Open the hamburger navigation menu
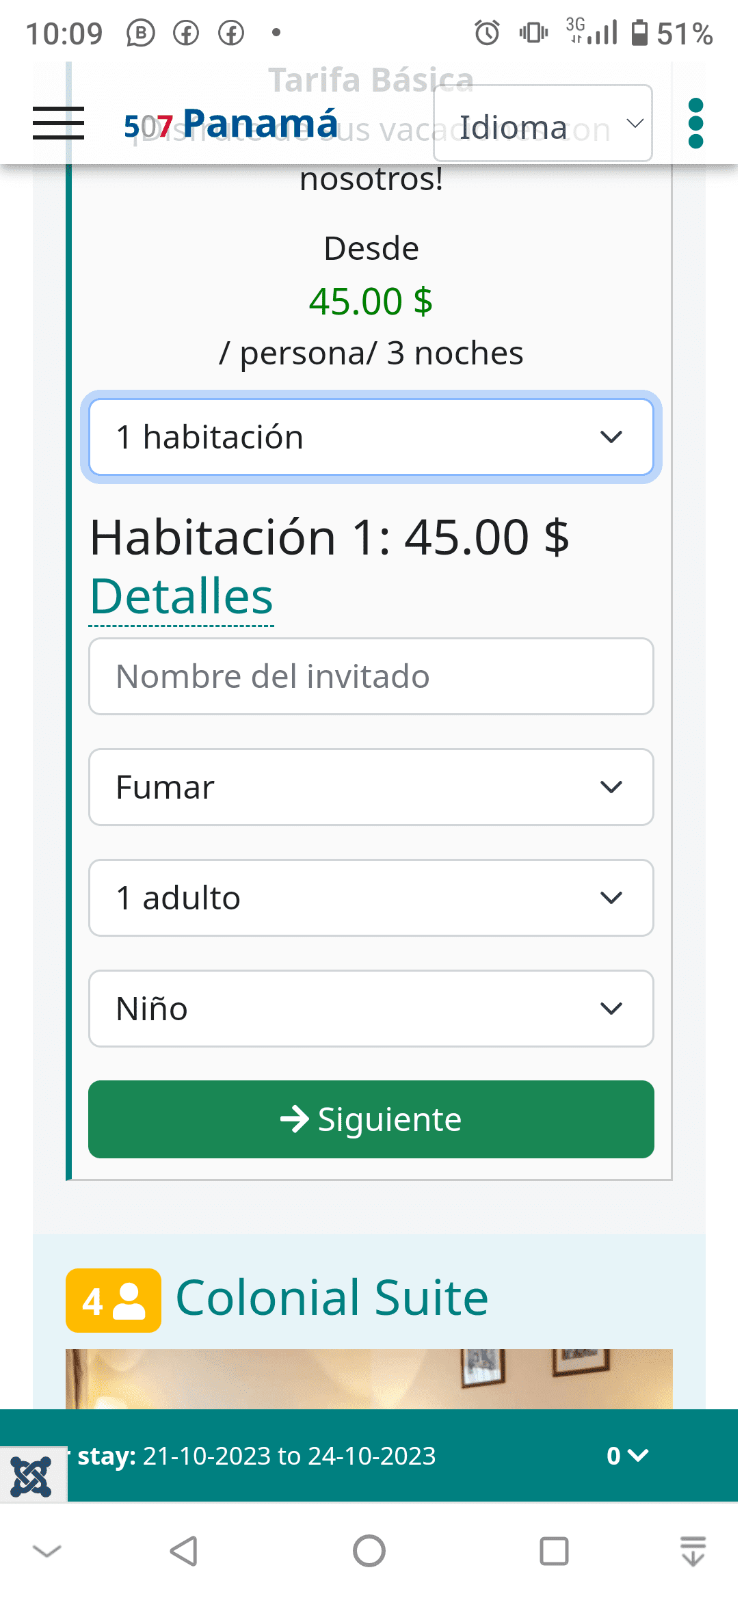 (58, 123)
